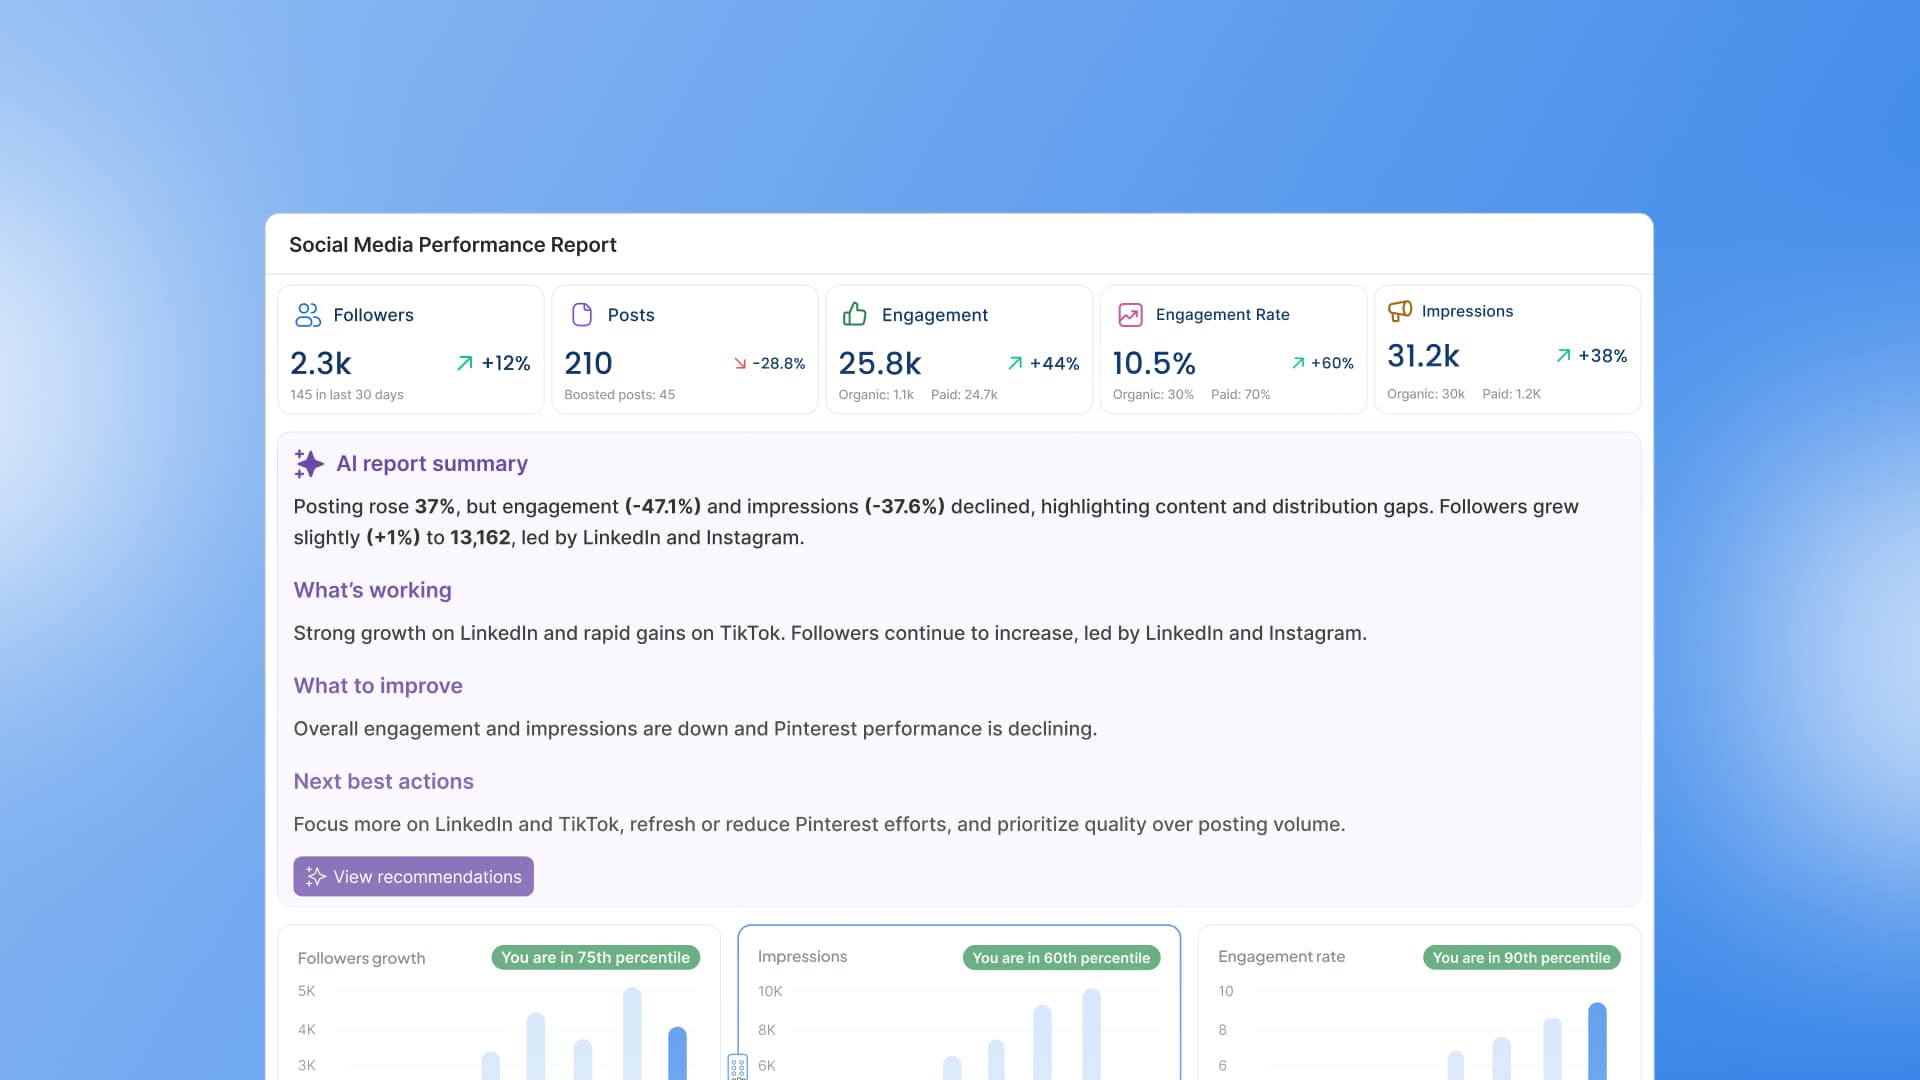Click the Next best actions heading
Image resolution: width=1920 pixels, height=1080 pixels.
pyautogui.click(x=383, y=782)
